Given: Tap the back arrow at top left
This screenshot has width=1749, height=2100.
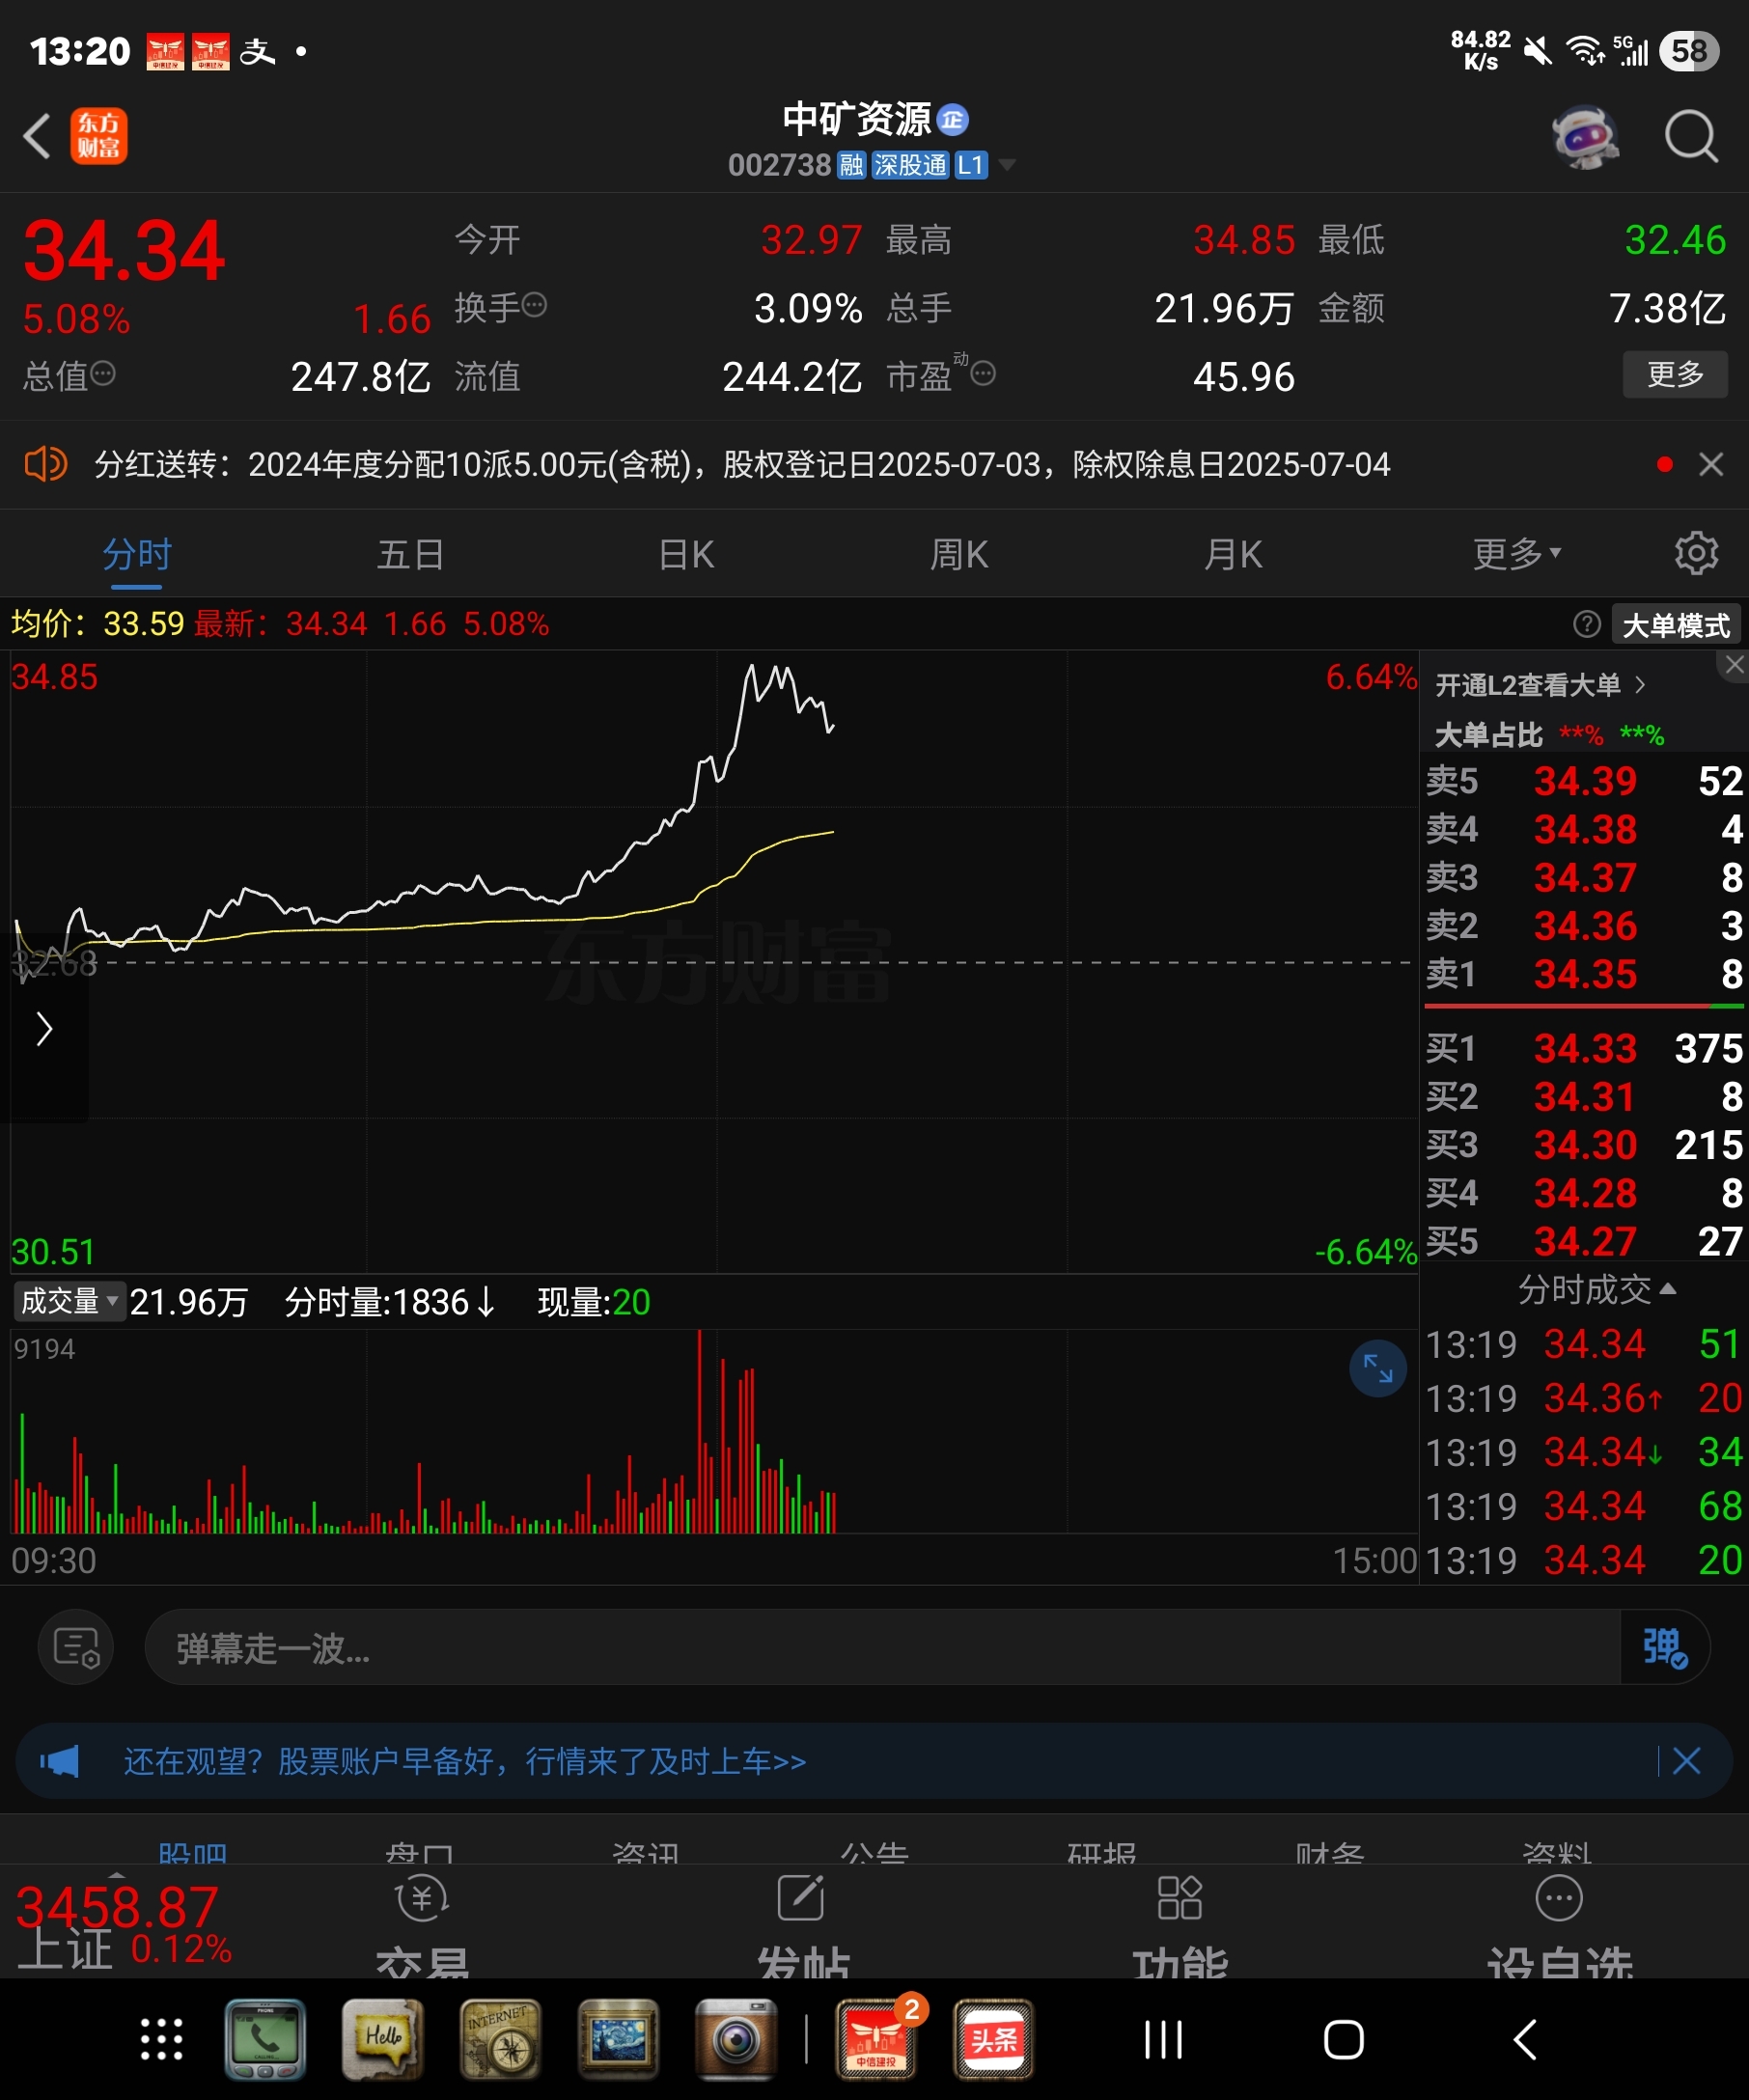Looking at the screenshot, I should click(x=37, y=136).
